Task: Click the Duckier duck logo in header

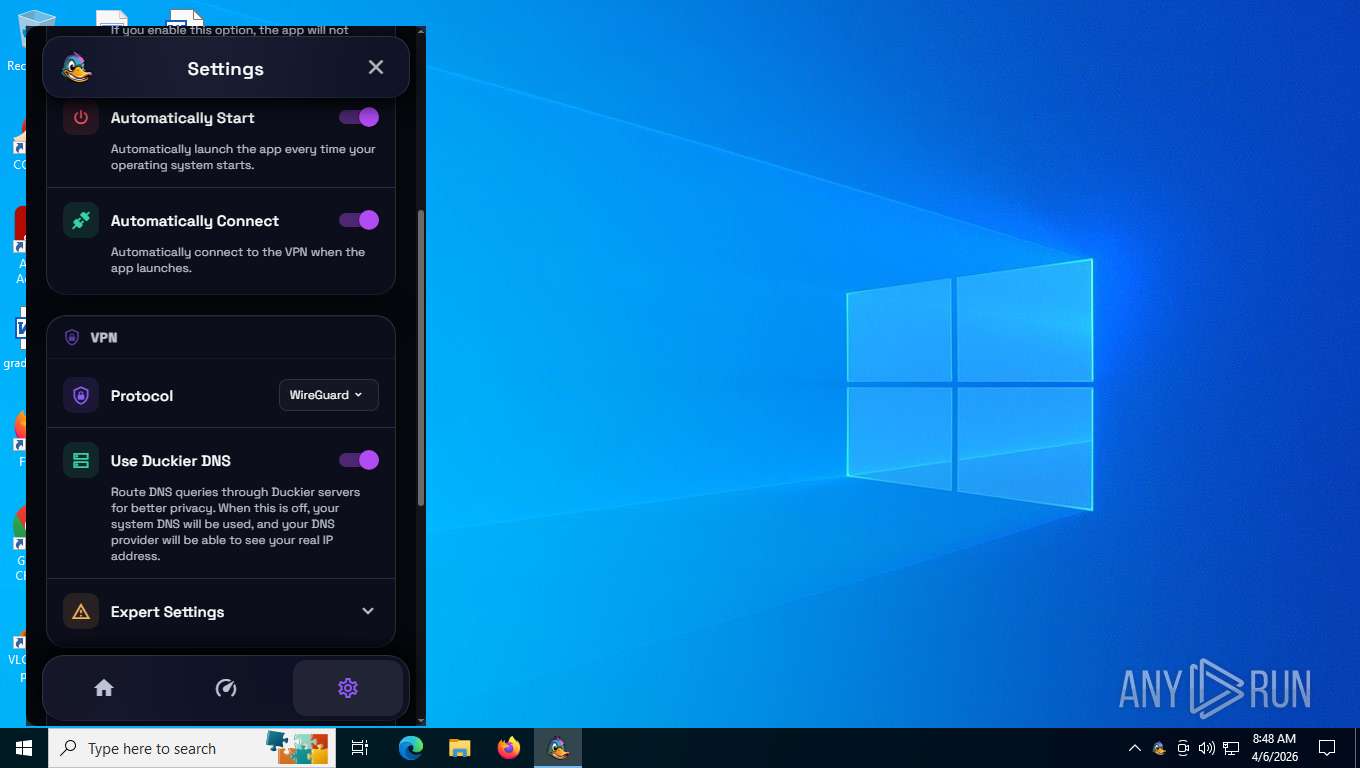Action: click(76, 68)
